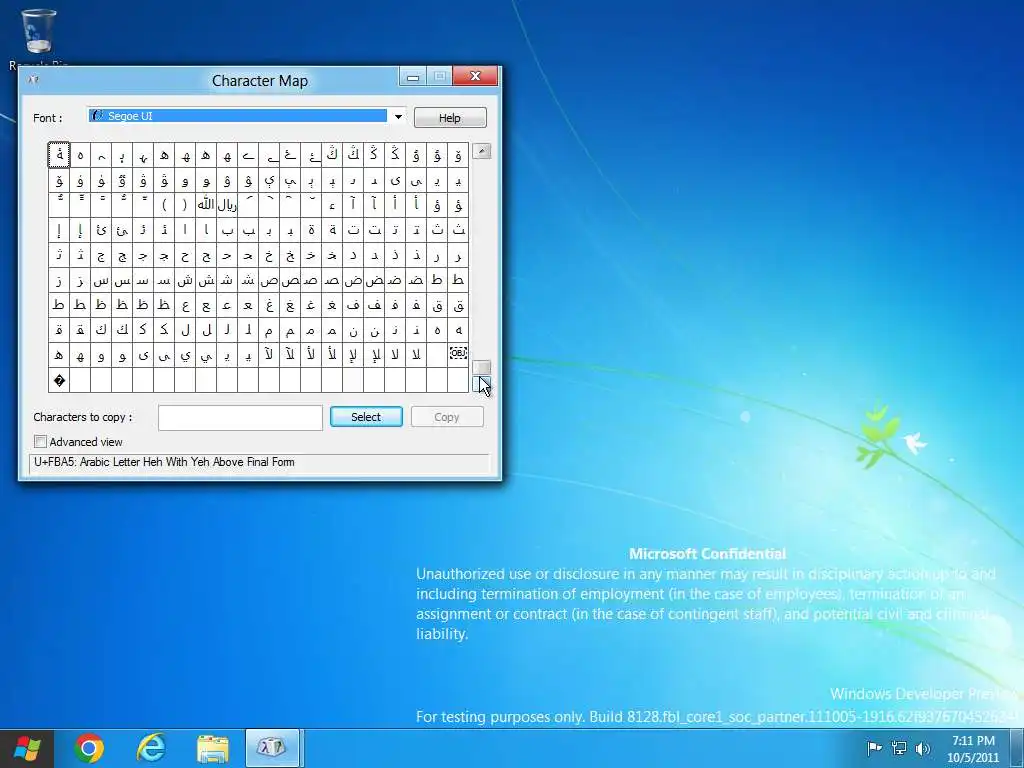Click the Select button
This screenshot has width=1024, height=768.
tap(366, 417)
